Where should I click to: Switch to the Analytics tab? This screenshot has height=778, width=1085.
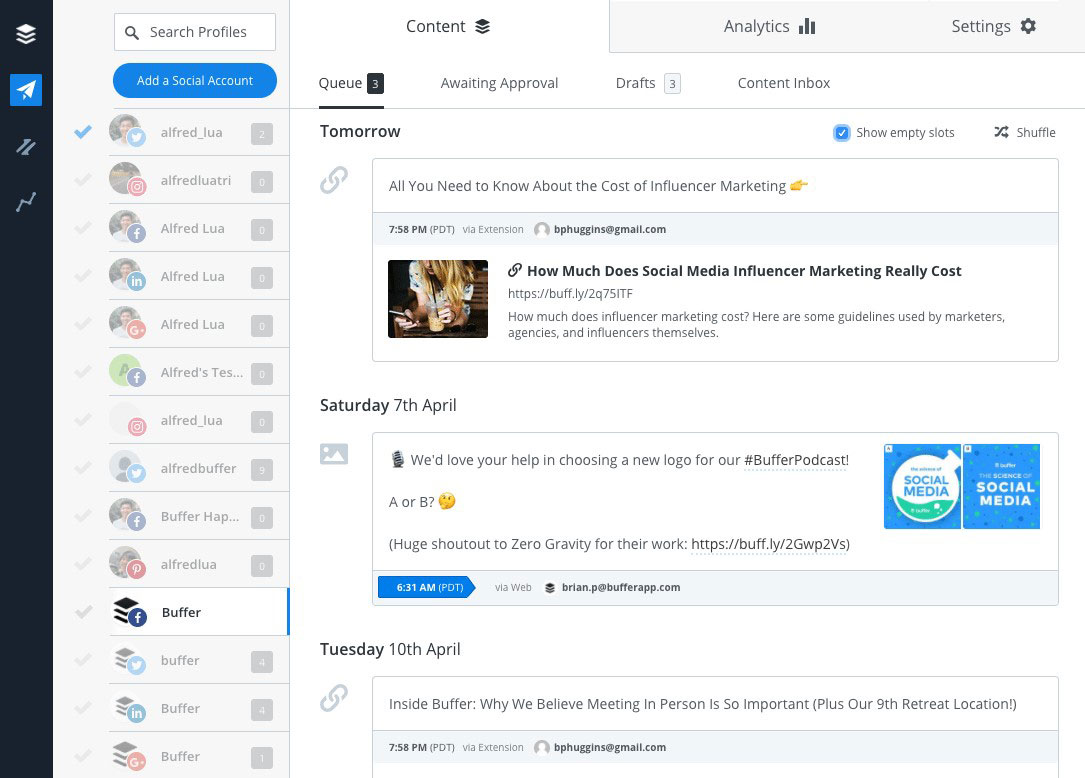769,27
